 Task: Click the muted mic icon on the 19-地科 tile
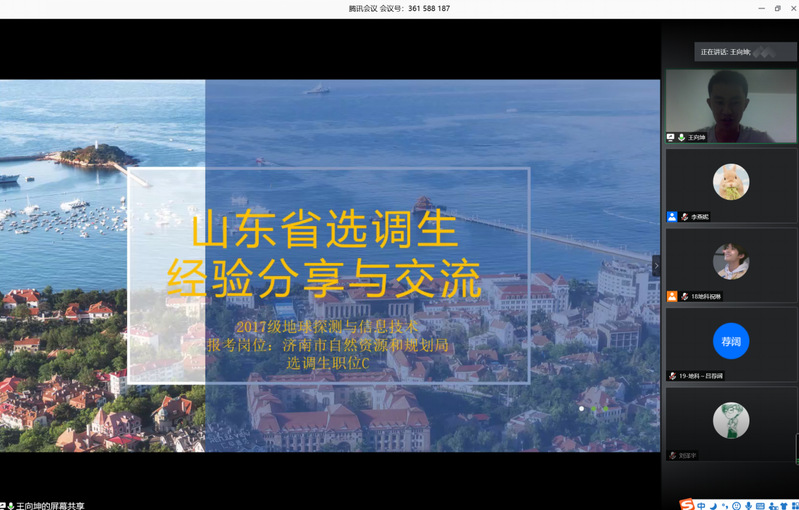[672, 375]
